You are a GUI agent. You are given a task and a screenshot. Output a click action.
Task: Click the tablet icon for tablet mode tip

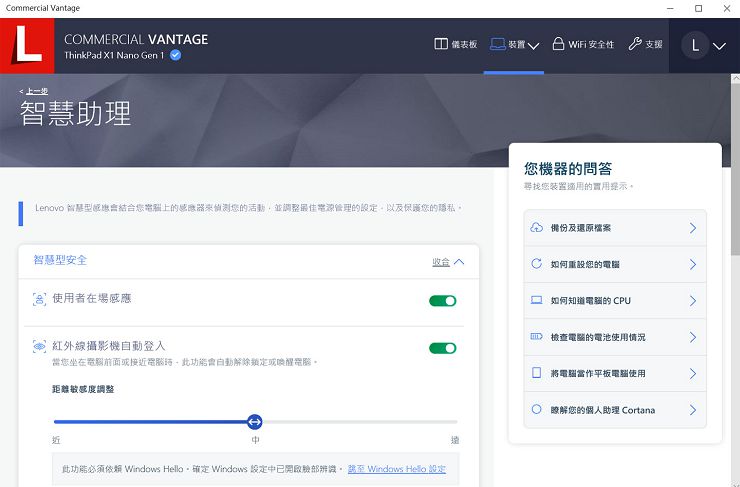pos(537,373)
